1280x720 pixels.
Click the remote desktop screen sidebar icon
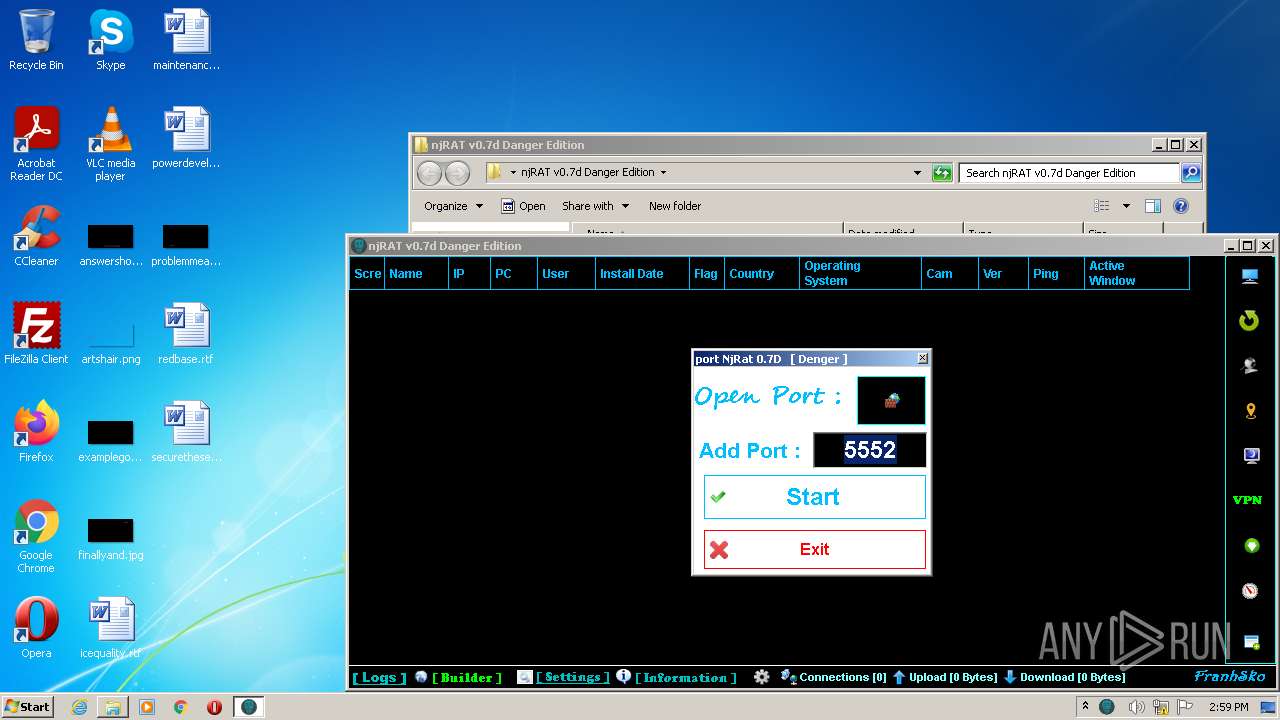click(x=1250, y=456)
